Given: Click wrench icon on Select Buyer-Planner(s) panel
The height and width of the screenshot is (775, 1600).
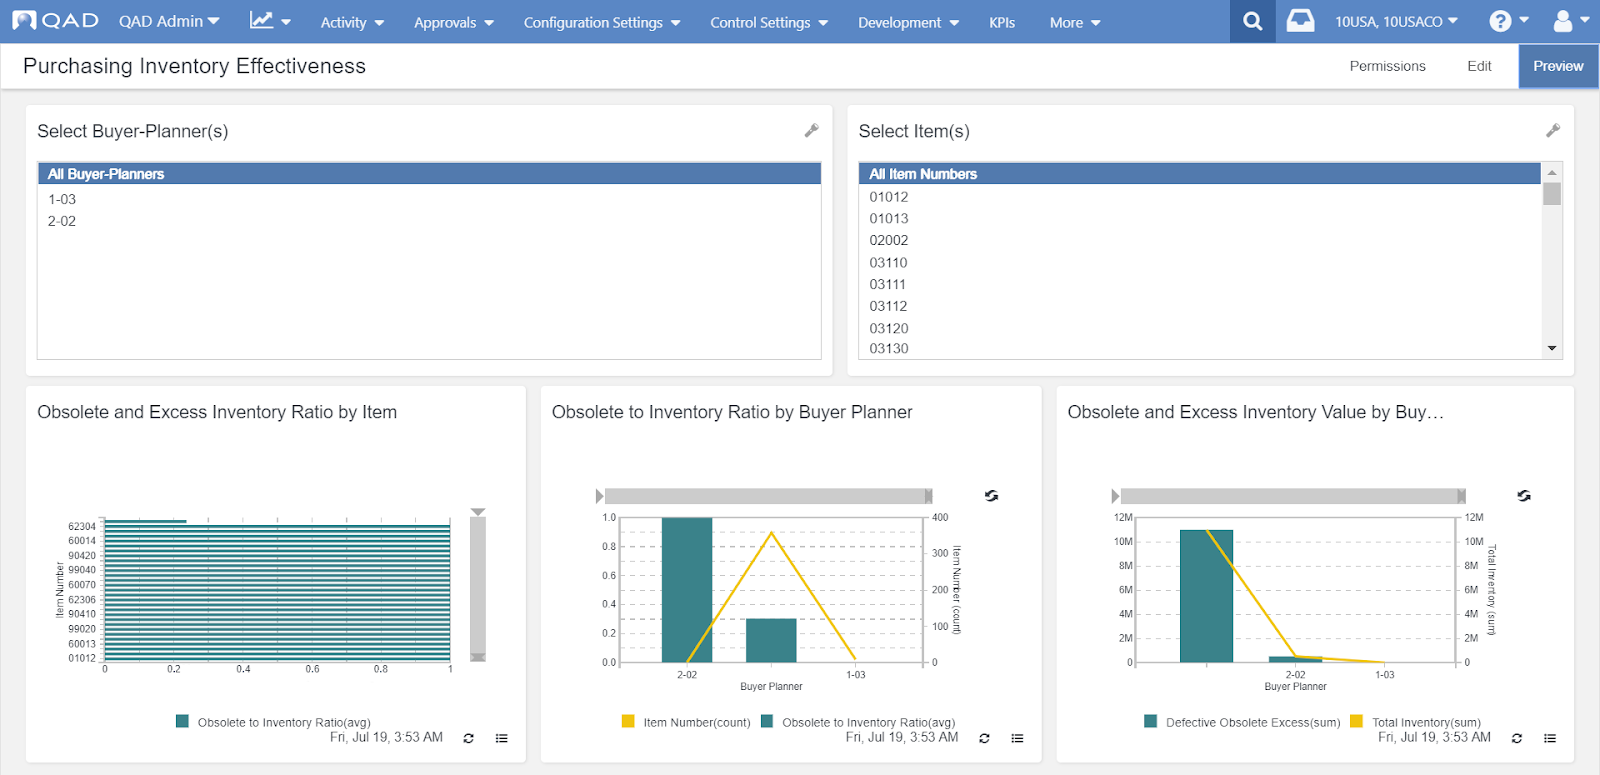Looking at the screenshot, I should click(811, 130).
